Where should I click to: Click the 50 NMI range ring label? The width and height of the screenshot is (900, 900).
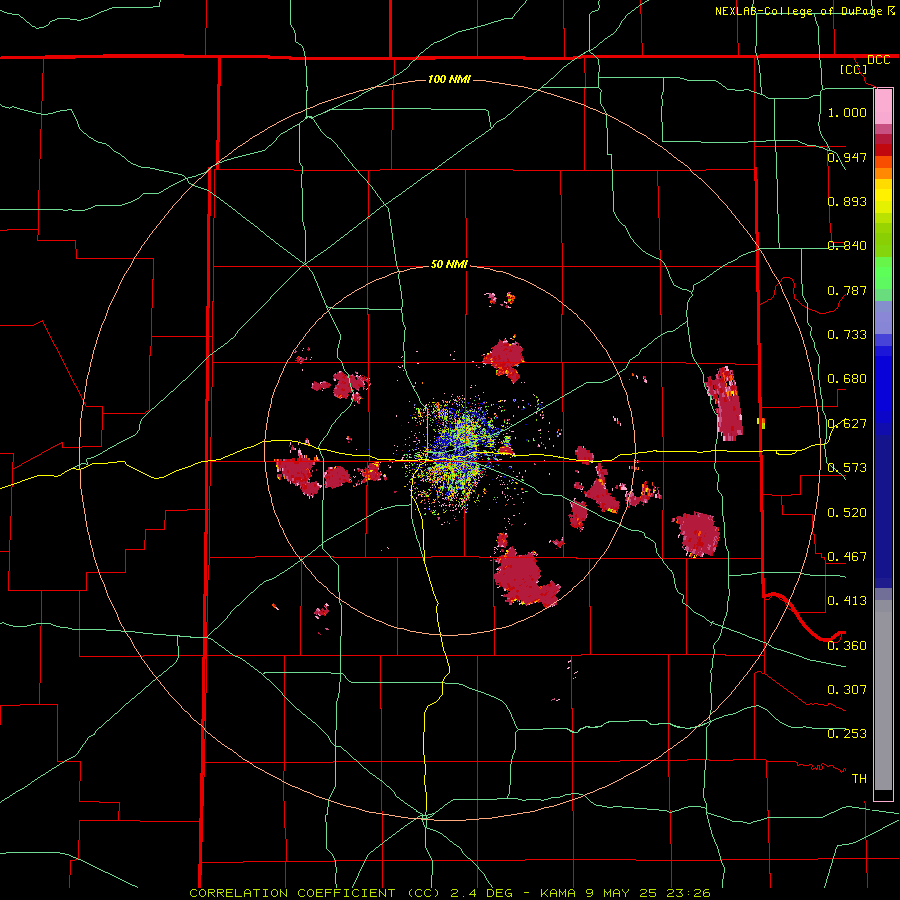point(449,264)
